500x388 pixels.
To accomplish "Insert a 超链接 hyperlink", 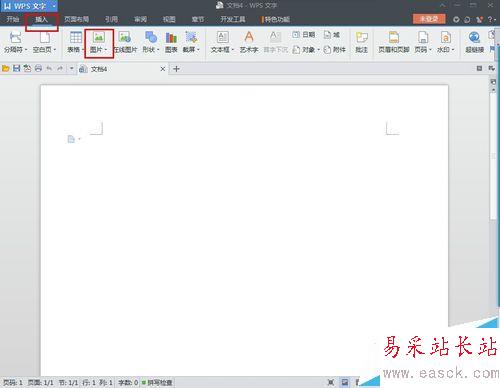I will click(474, 42).
